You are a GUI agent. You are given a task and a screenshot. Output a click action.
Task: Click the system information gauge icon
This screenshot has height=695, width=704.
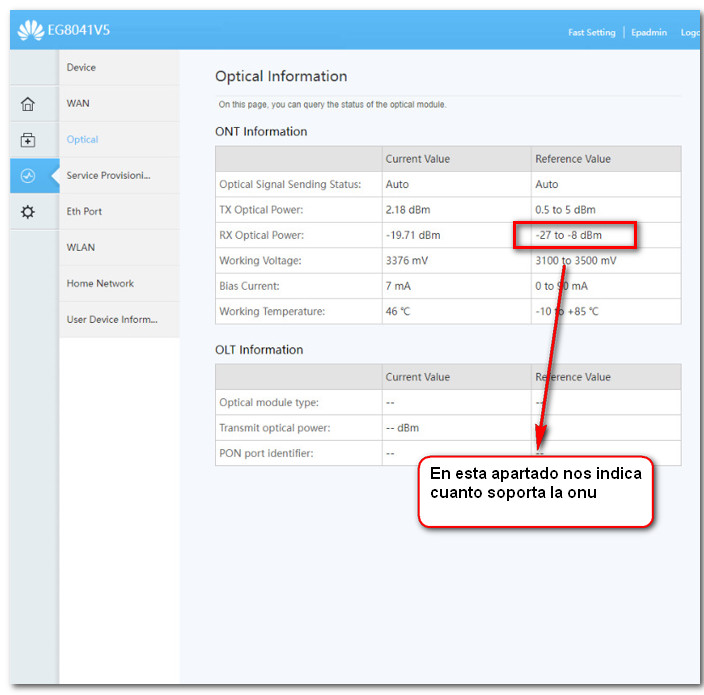[28, 176]
